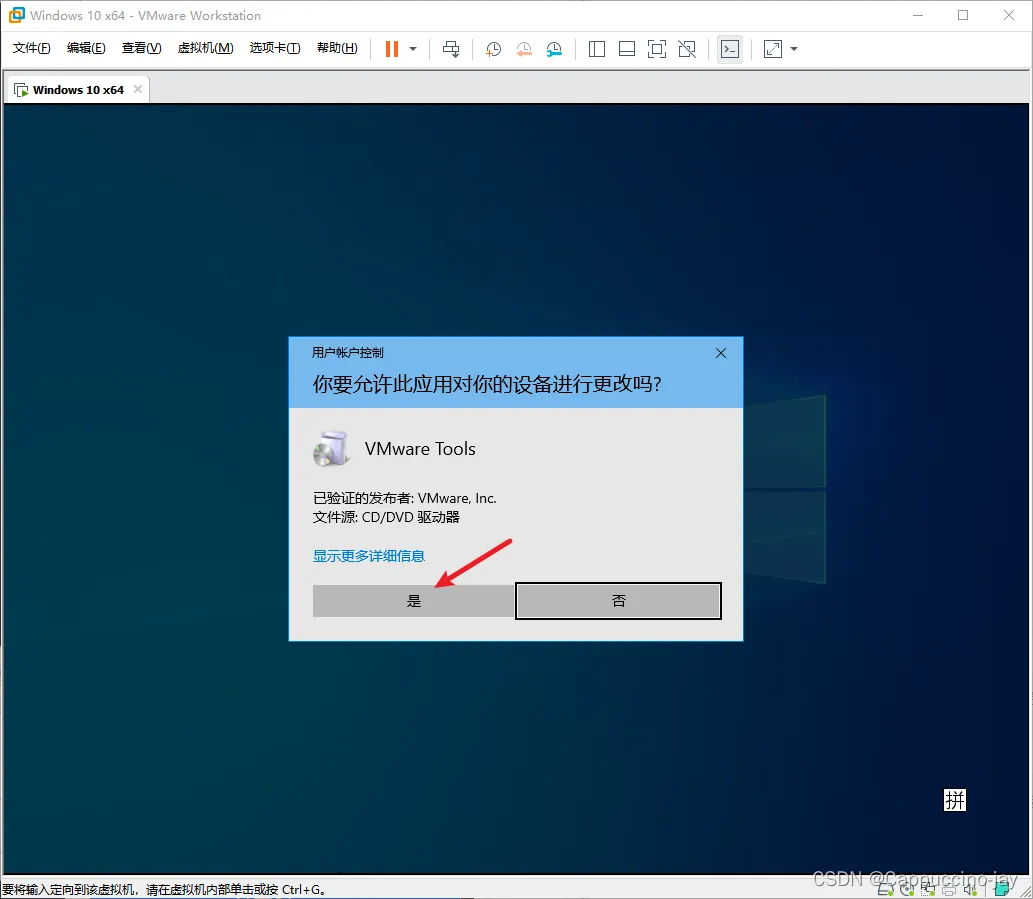This screenshot has height=899, width=1033.
Task: Click the 文件源: CD/DVD 驱动器 text
Action: pos(386,517)
